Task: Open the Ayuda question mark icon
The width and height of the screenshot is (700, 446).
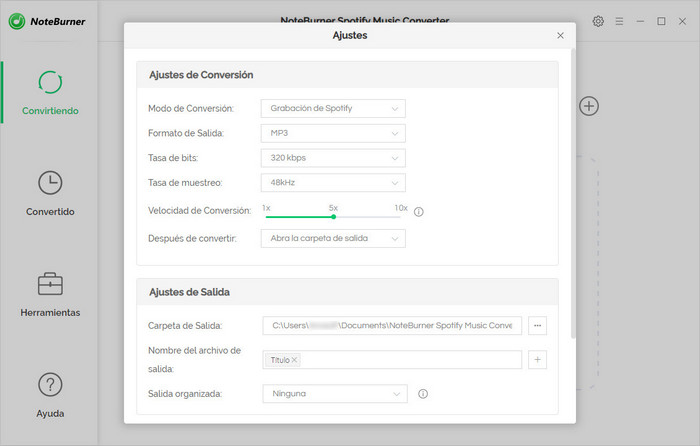Action: pos(50,384)
